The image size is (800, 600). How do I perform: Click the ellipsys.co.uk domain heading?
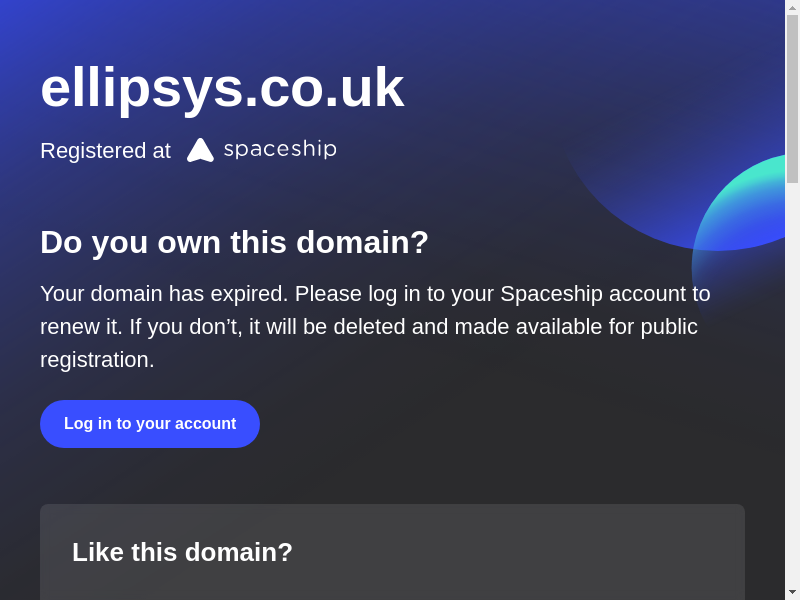[222, 87]
